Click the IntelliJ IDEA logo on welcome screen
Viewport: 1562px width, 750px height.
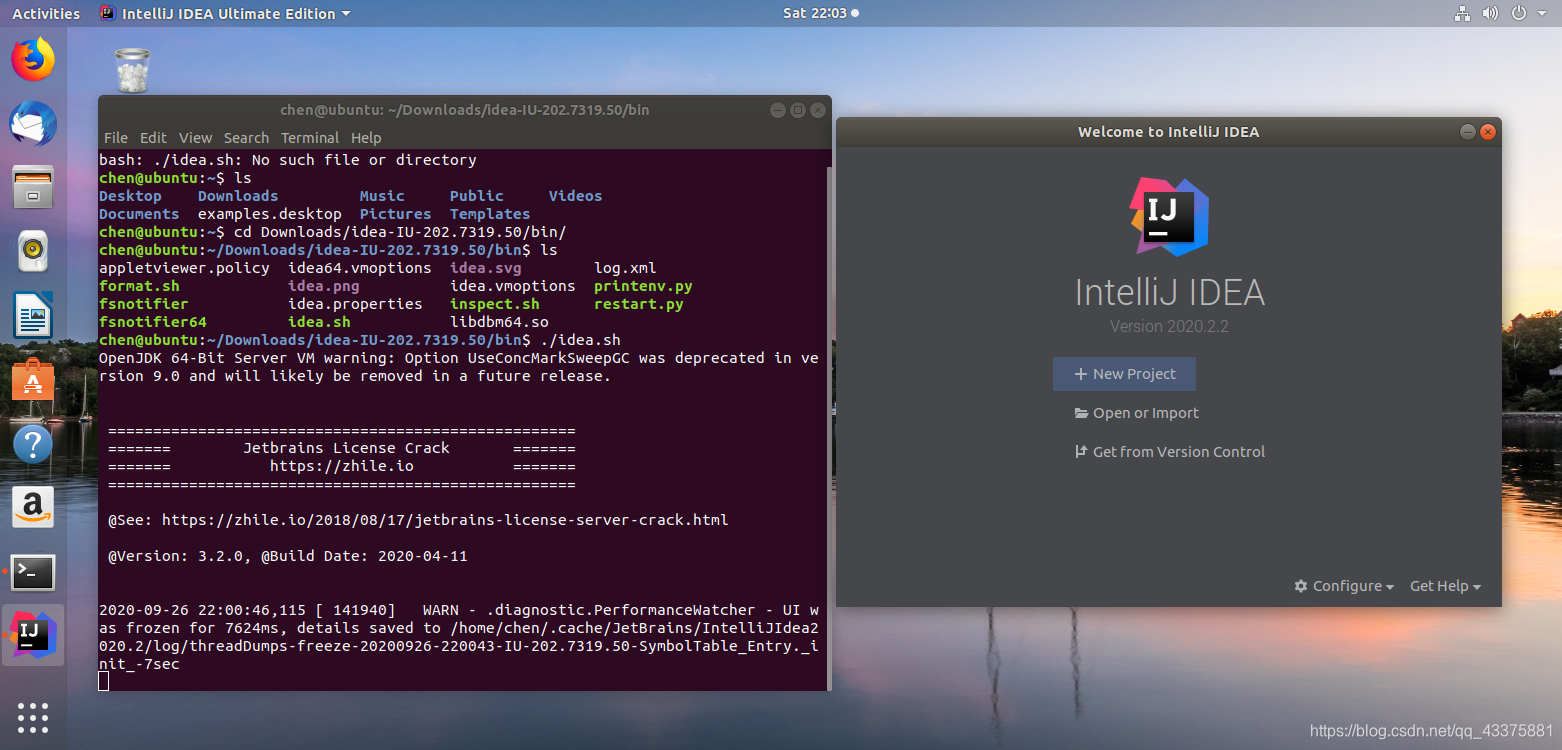point(1168,216)
